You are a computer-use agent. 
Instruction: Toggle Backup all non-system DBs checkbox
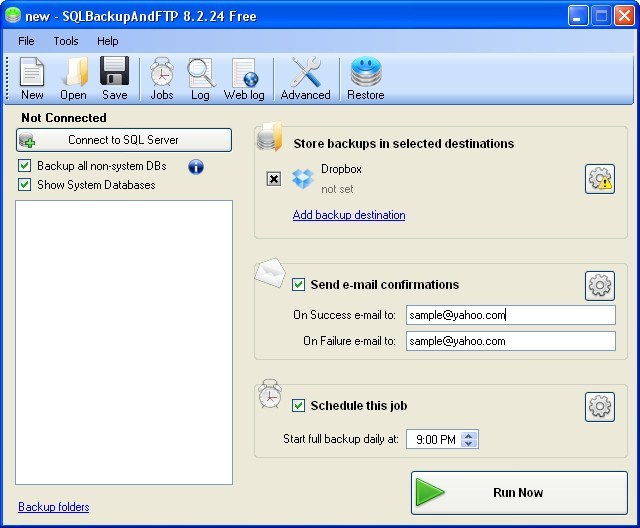[x=24, y=166]
